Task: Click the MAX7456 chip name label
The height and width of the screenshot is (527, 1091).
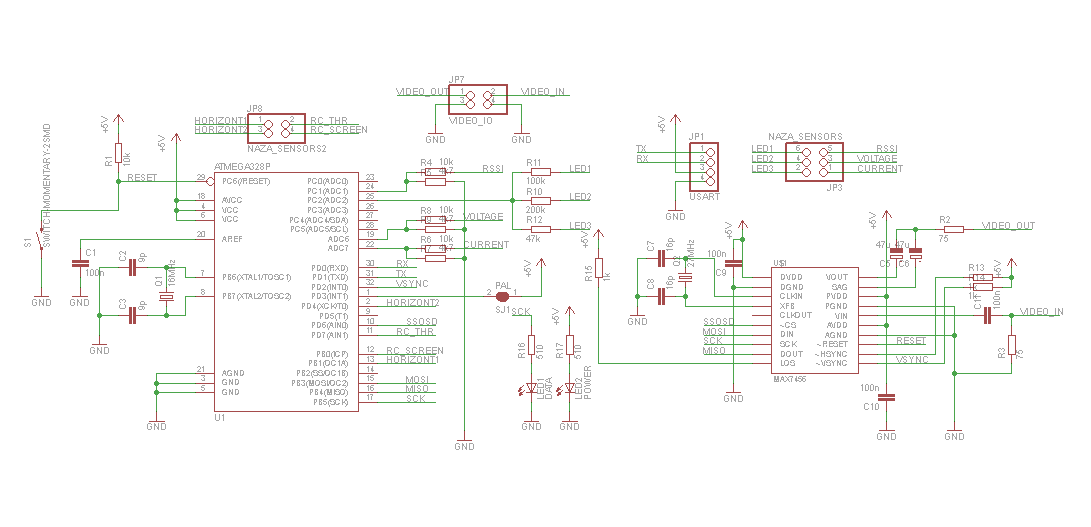Action: 789,379
